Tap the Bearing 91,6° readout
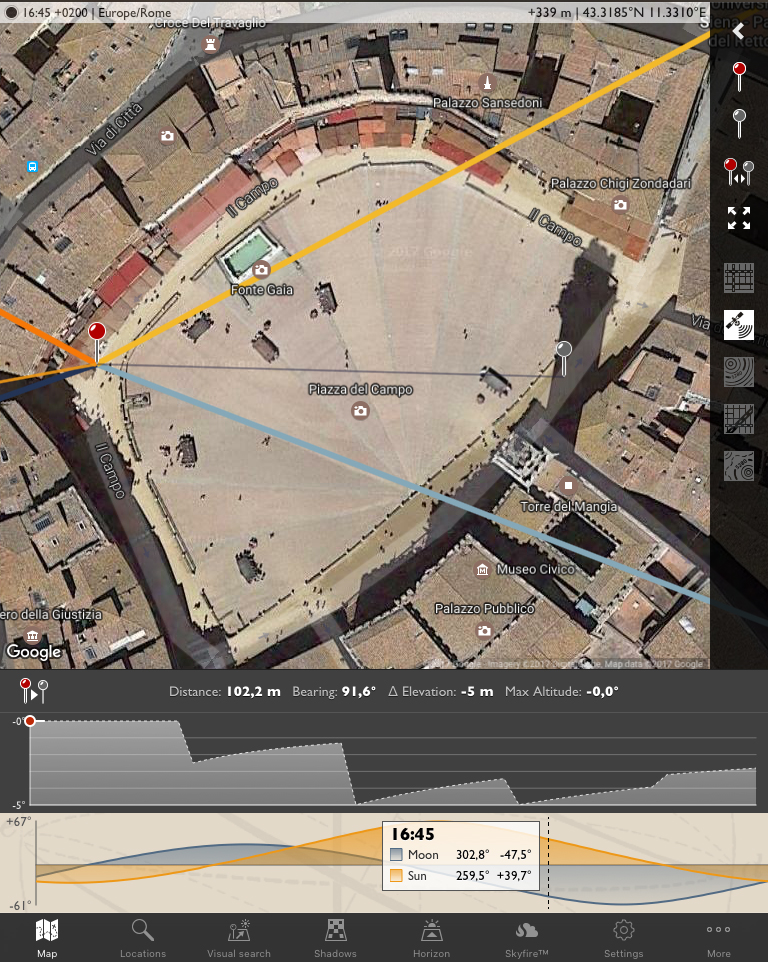 (x=334, y=691)
